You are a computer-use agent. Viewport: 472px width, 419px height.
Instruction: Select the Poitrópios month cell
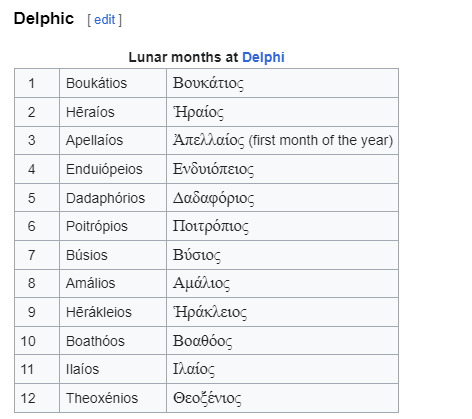[113, 226]
